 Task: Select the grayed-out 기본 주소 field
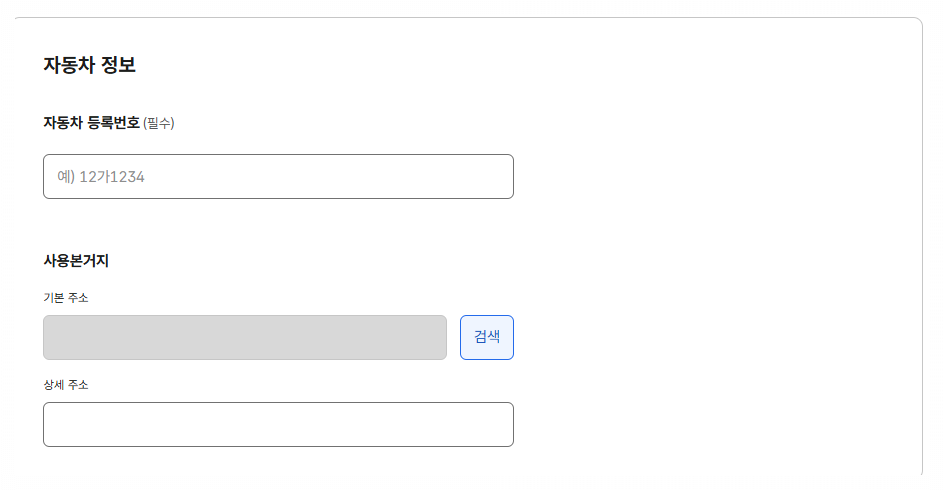[245, 337]
